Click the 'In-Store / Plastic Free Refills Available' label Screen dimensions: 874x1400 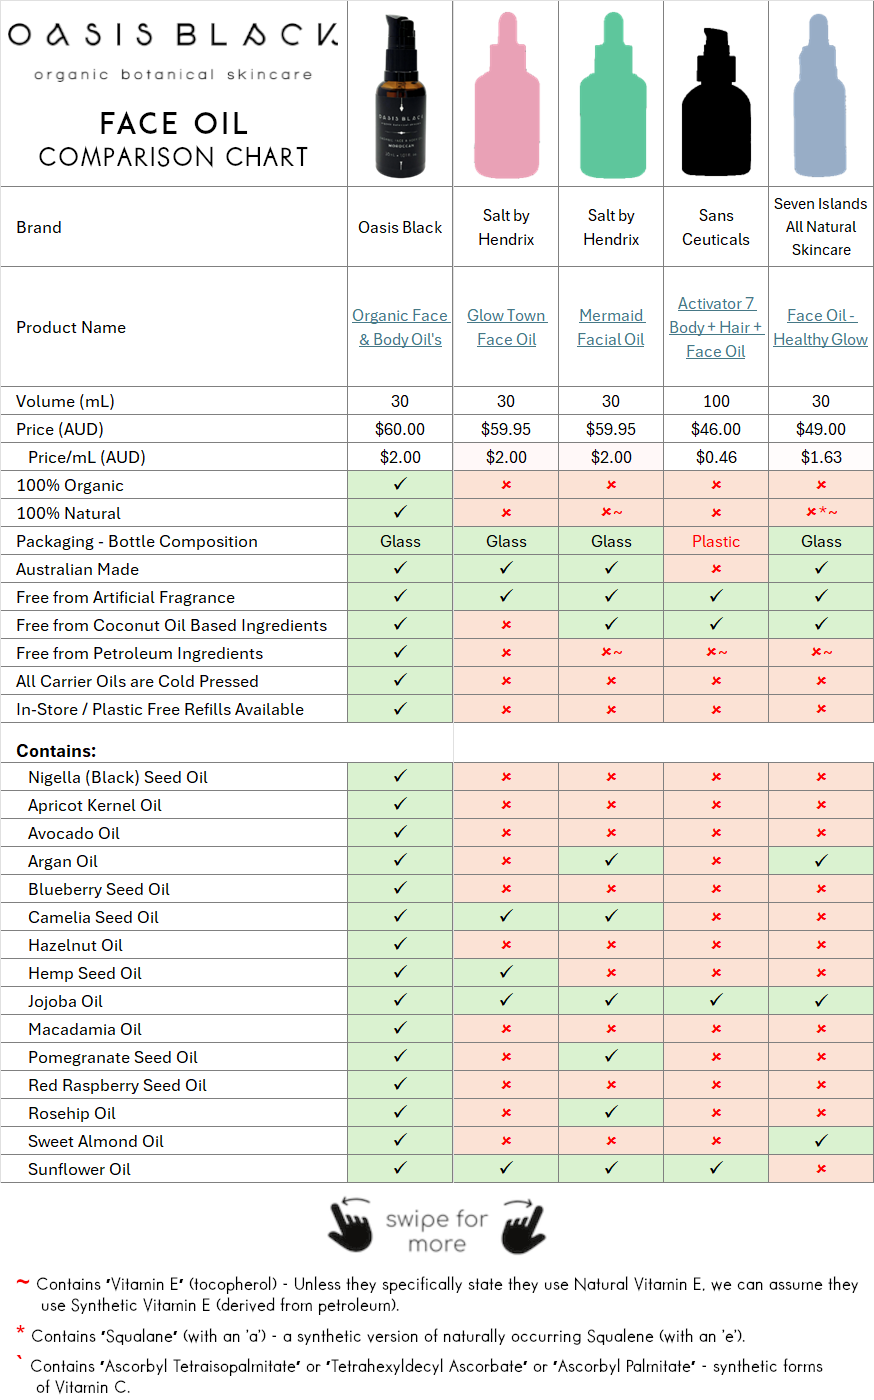[x=160, y=709]
